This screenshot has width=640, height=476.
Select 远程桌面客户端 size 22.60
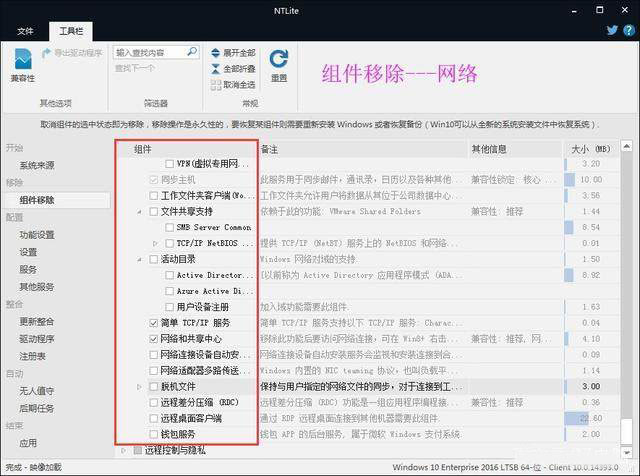point(591,418)
